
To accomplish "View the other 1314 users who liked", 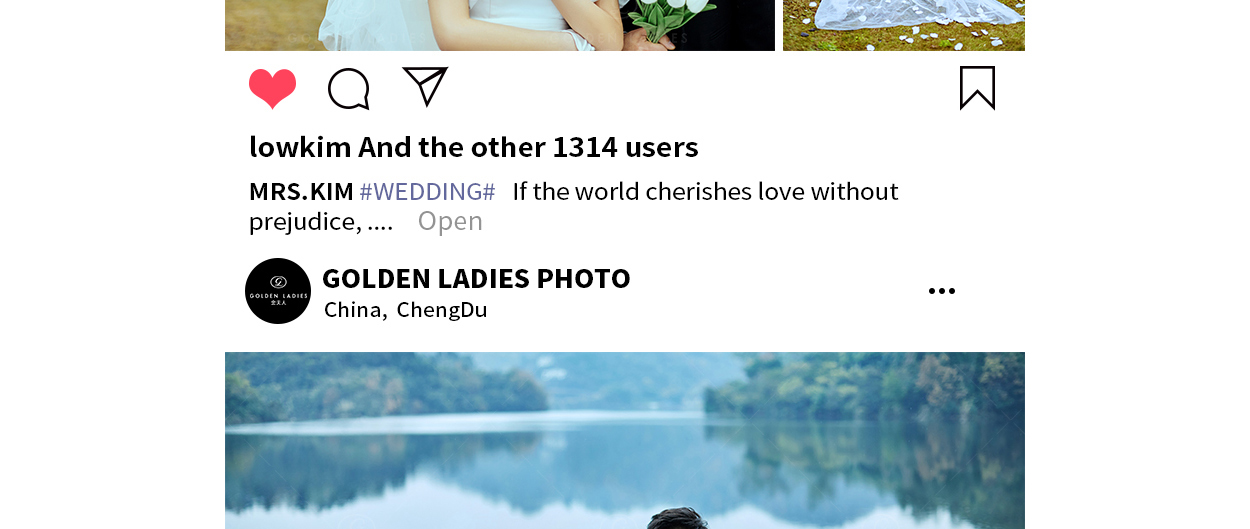I will point(528,147).
